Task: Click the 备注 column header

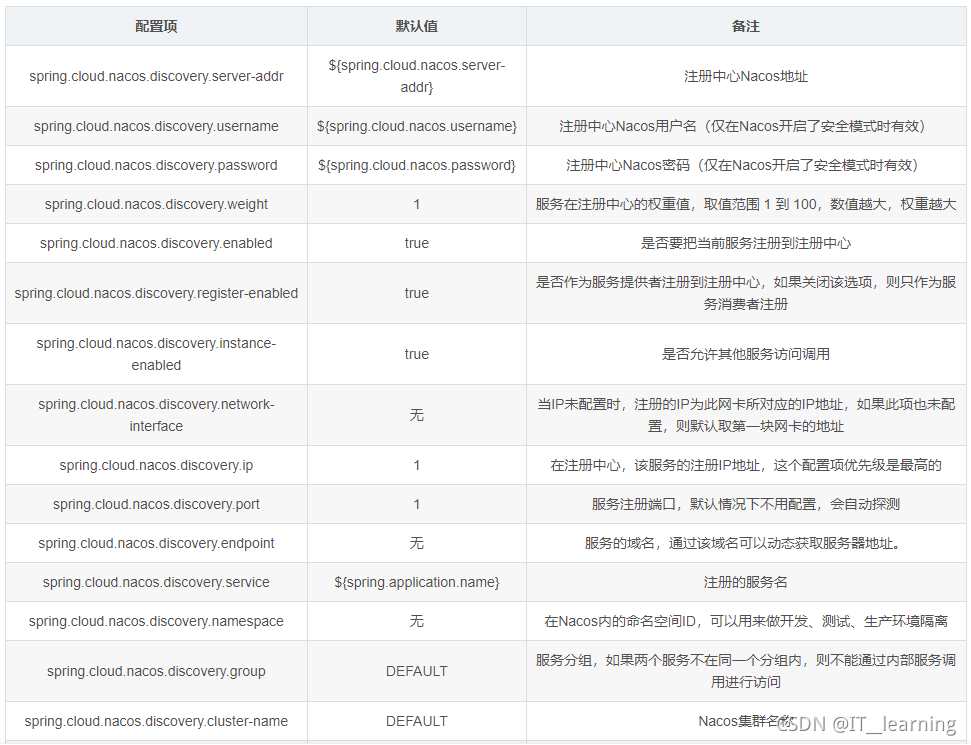Action: 746,26
